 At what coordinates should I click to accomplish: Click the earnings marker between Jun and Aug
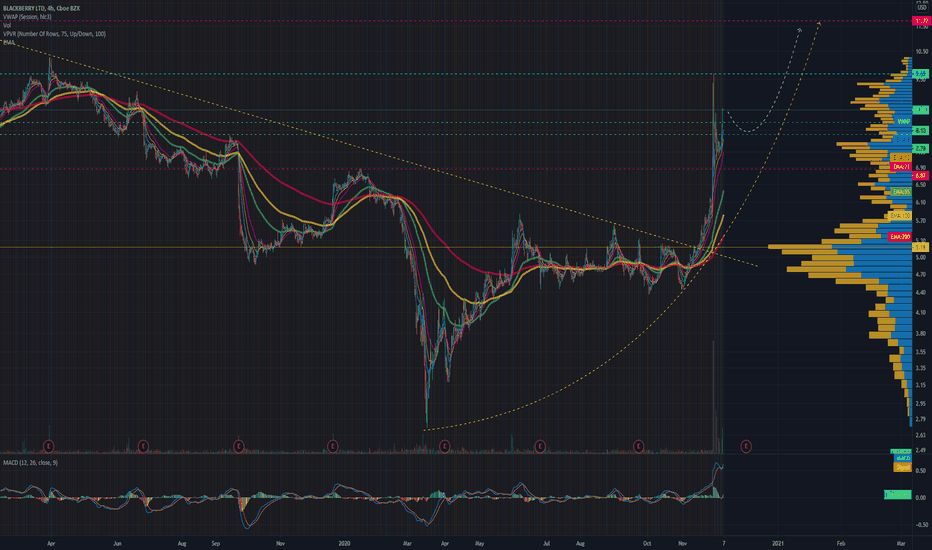[x=143, y=446]
